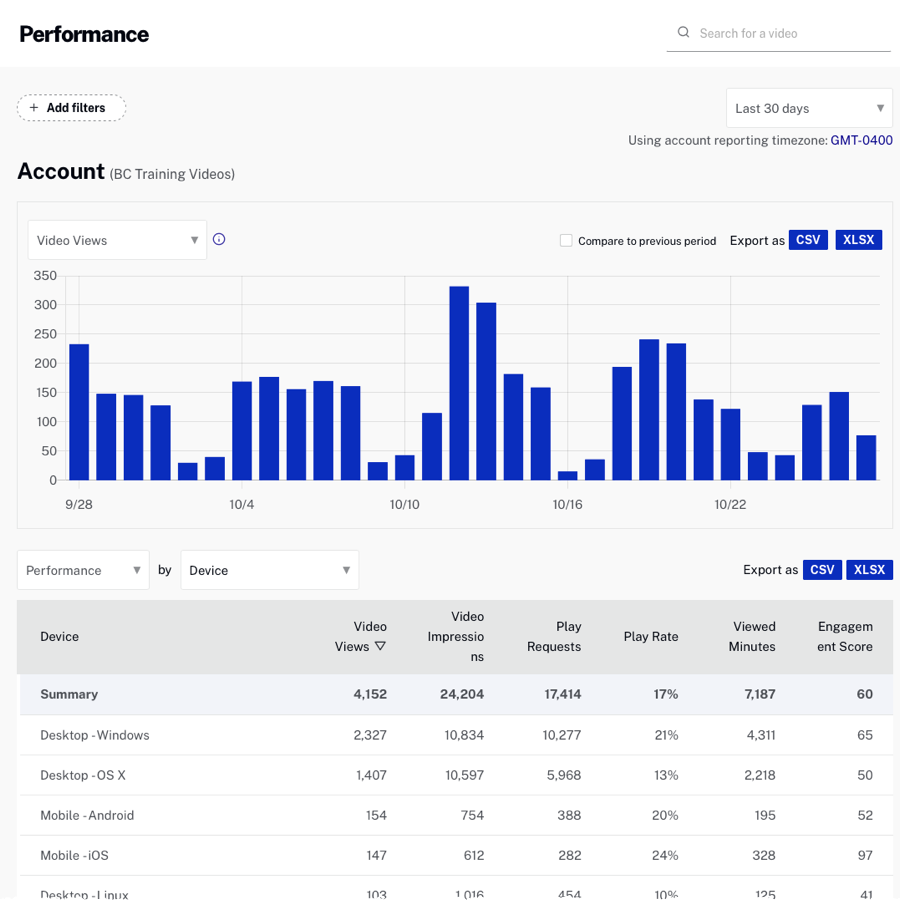Open the Performance dimension dropdown
The image size is (900, 900).
point(83,569)
